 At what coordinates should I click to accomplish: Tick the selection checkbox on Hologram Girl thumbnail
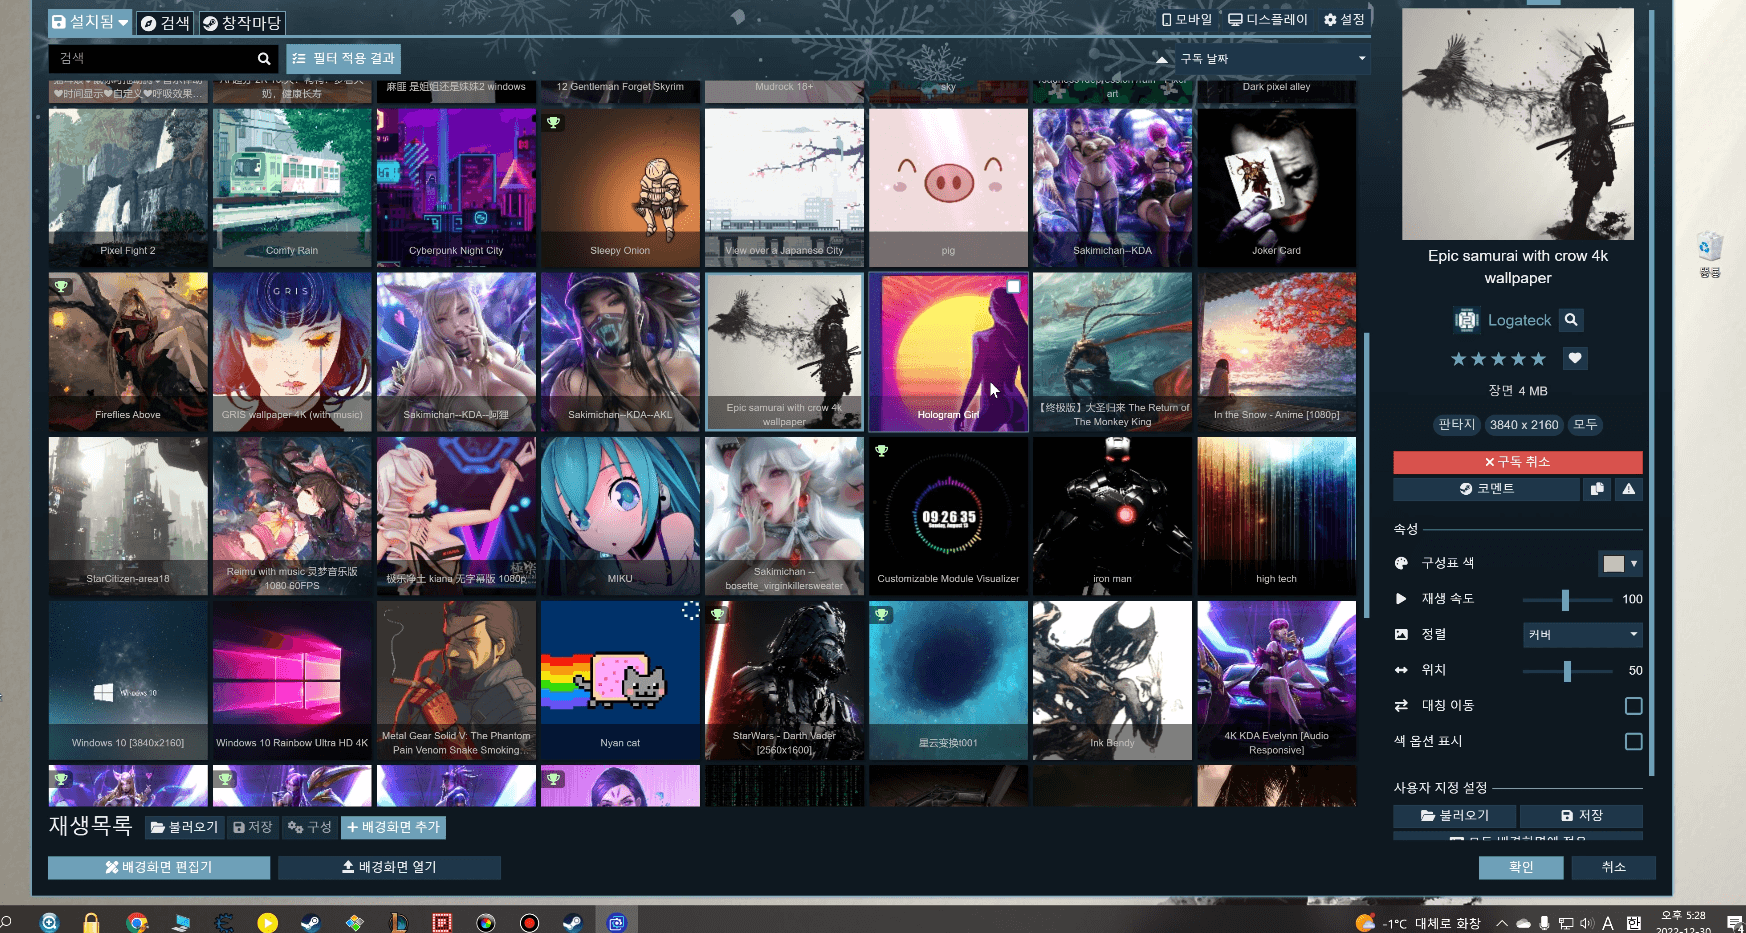click(x=1013, y=287)
